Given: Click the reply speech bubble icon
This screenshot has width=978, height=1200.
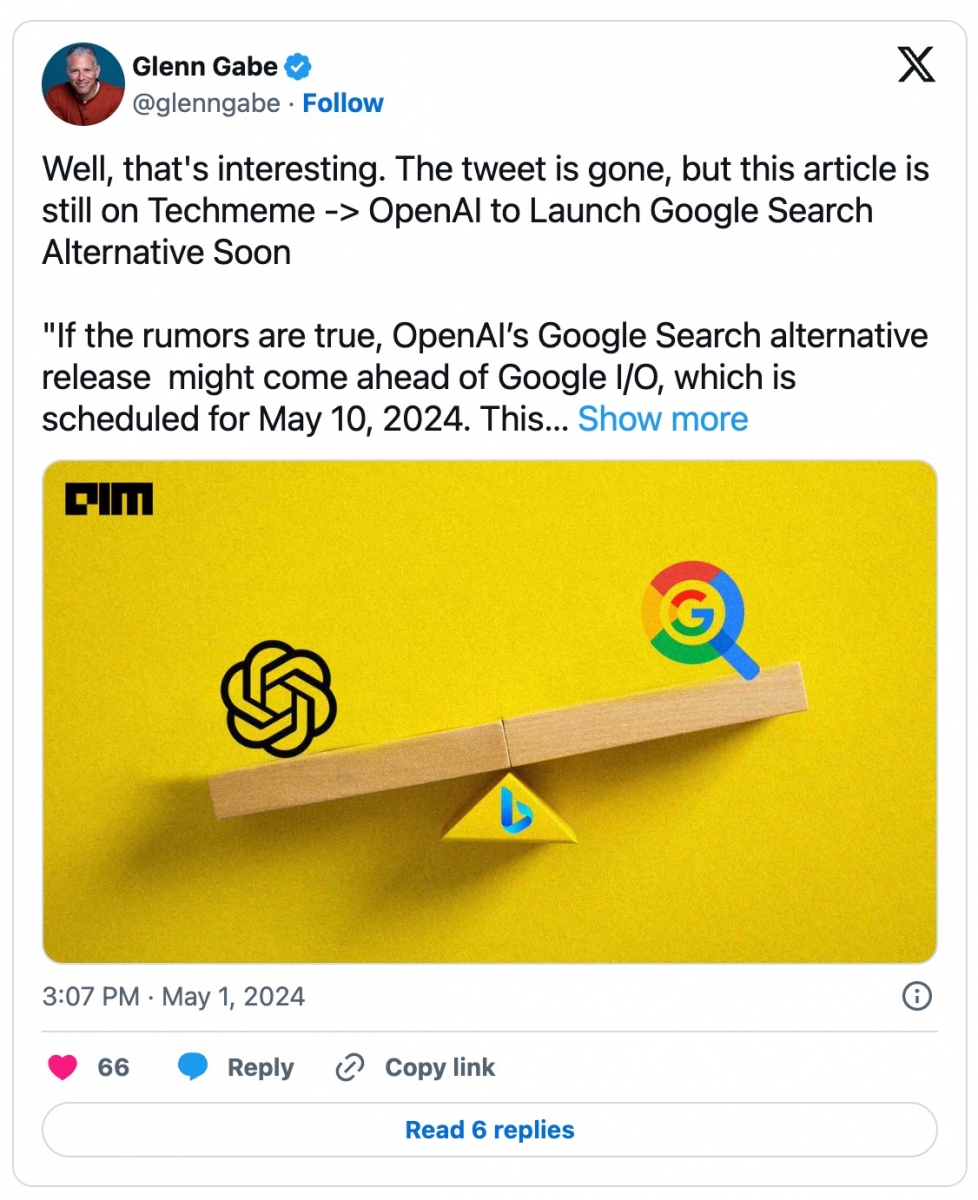Looking at the screenshot, I should coord(192,1068).
